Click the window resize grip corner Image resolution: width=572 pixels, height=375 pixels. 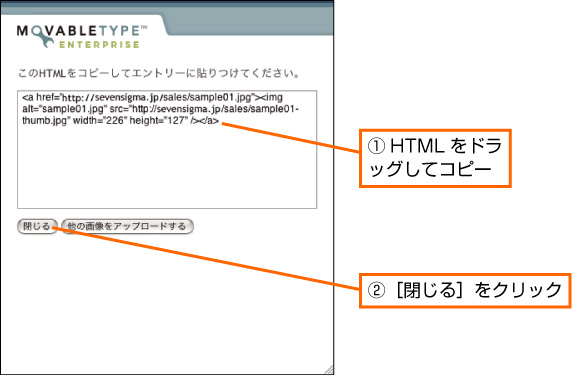328,369
